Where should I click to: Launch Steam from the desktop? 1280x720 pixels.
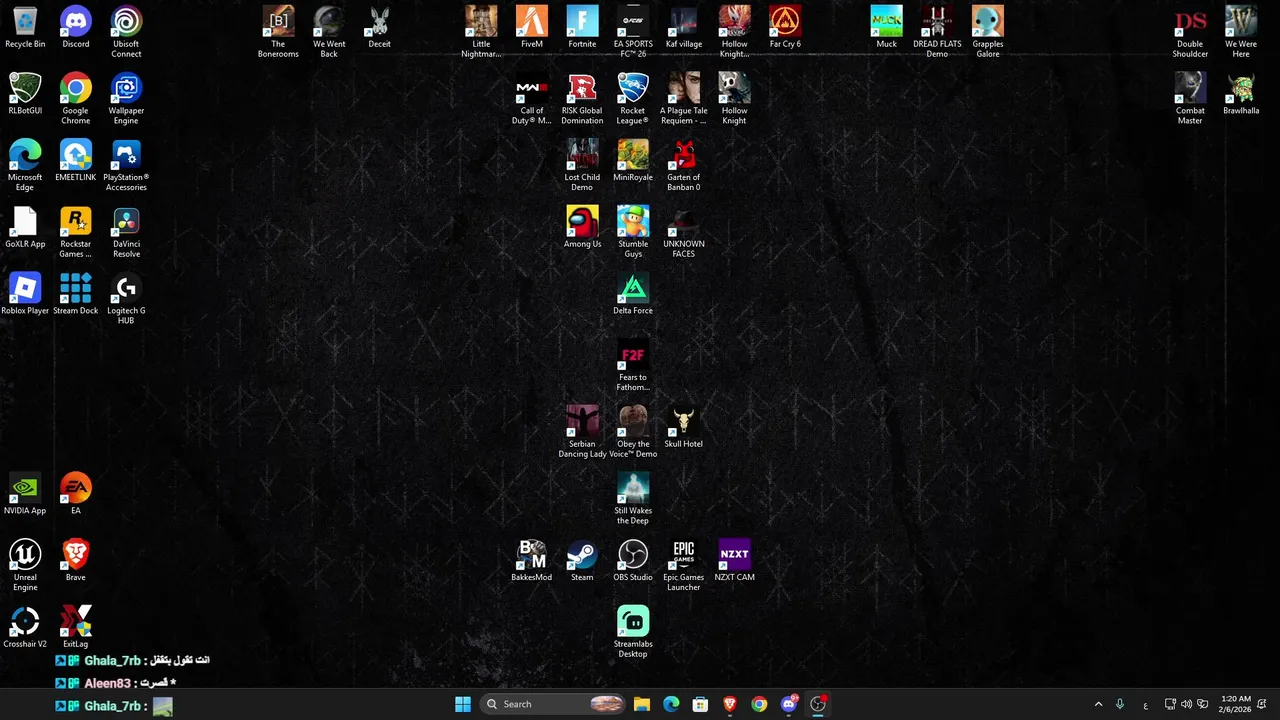point(582,561)
